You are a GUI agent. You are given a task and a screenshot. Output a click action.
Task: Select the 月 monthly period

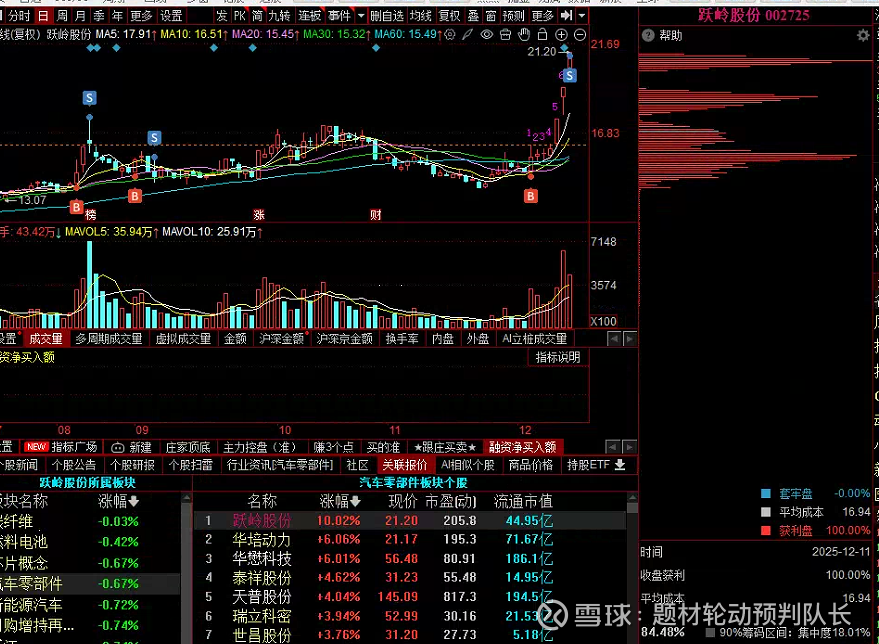pos(81,16)
